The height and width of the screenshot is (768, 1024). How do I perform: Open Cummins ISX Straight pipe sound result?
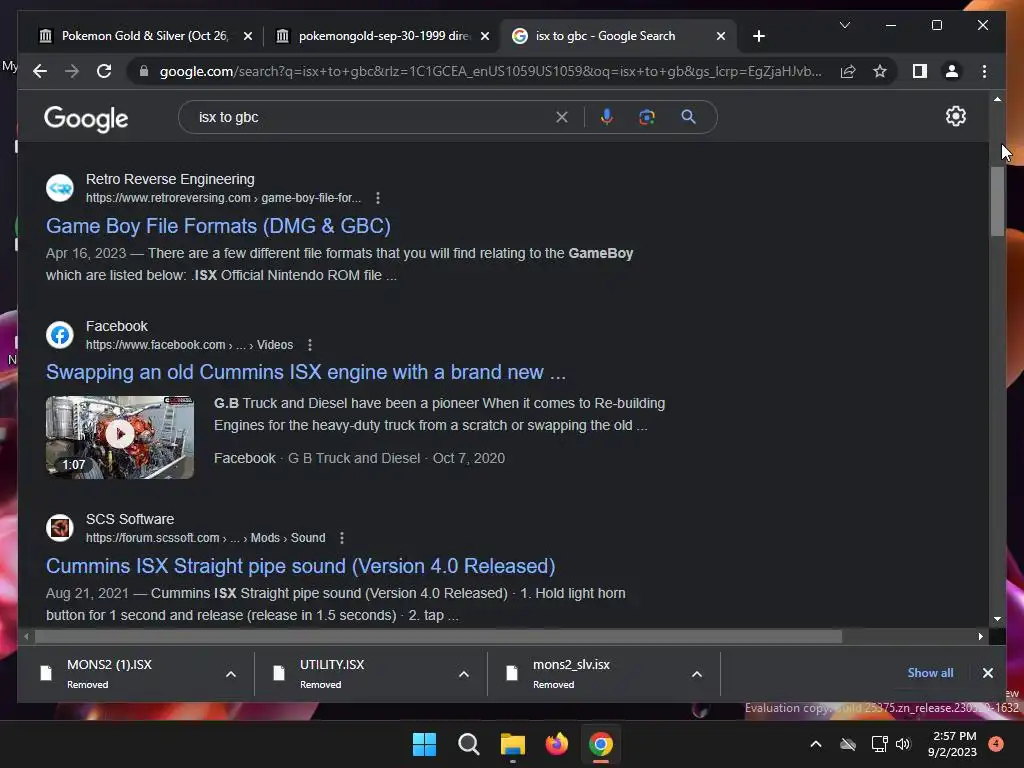click(x=300, y=566)
